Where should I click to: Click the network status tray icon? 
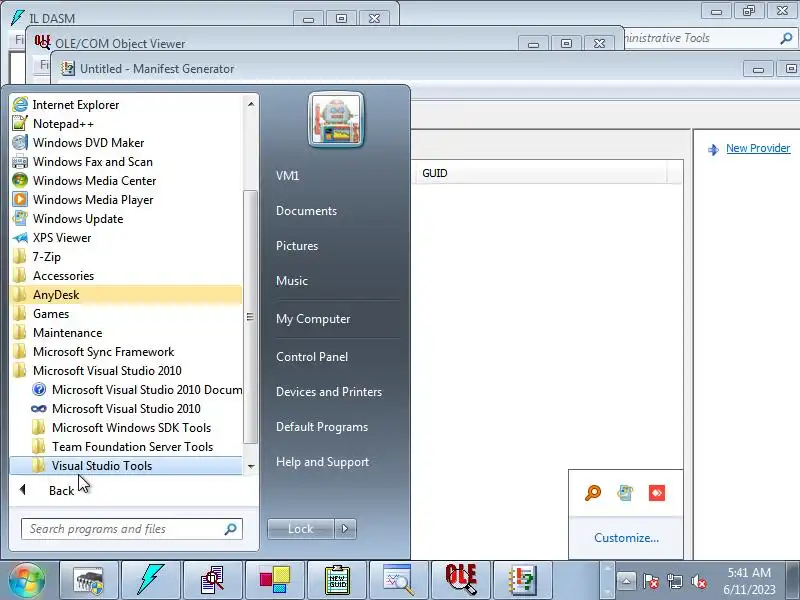(x=675, y=581)
